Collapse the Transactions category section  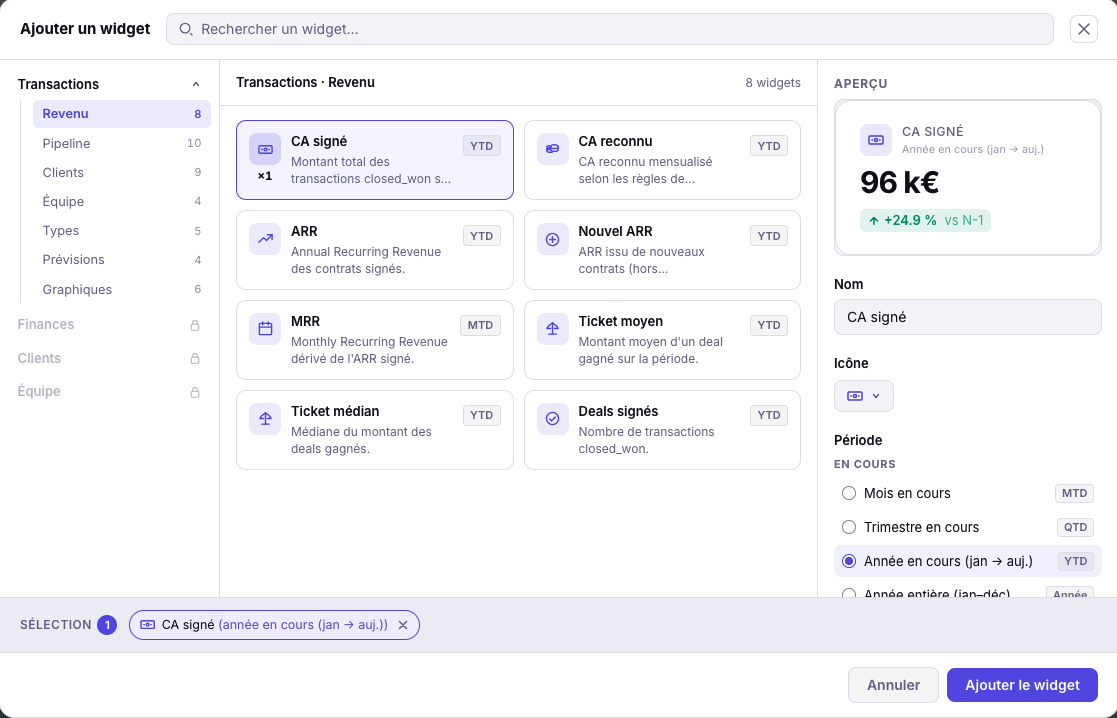coord(196,85)
